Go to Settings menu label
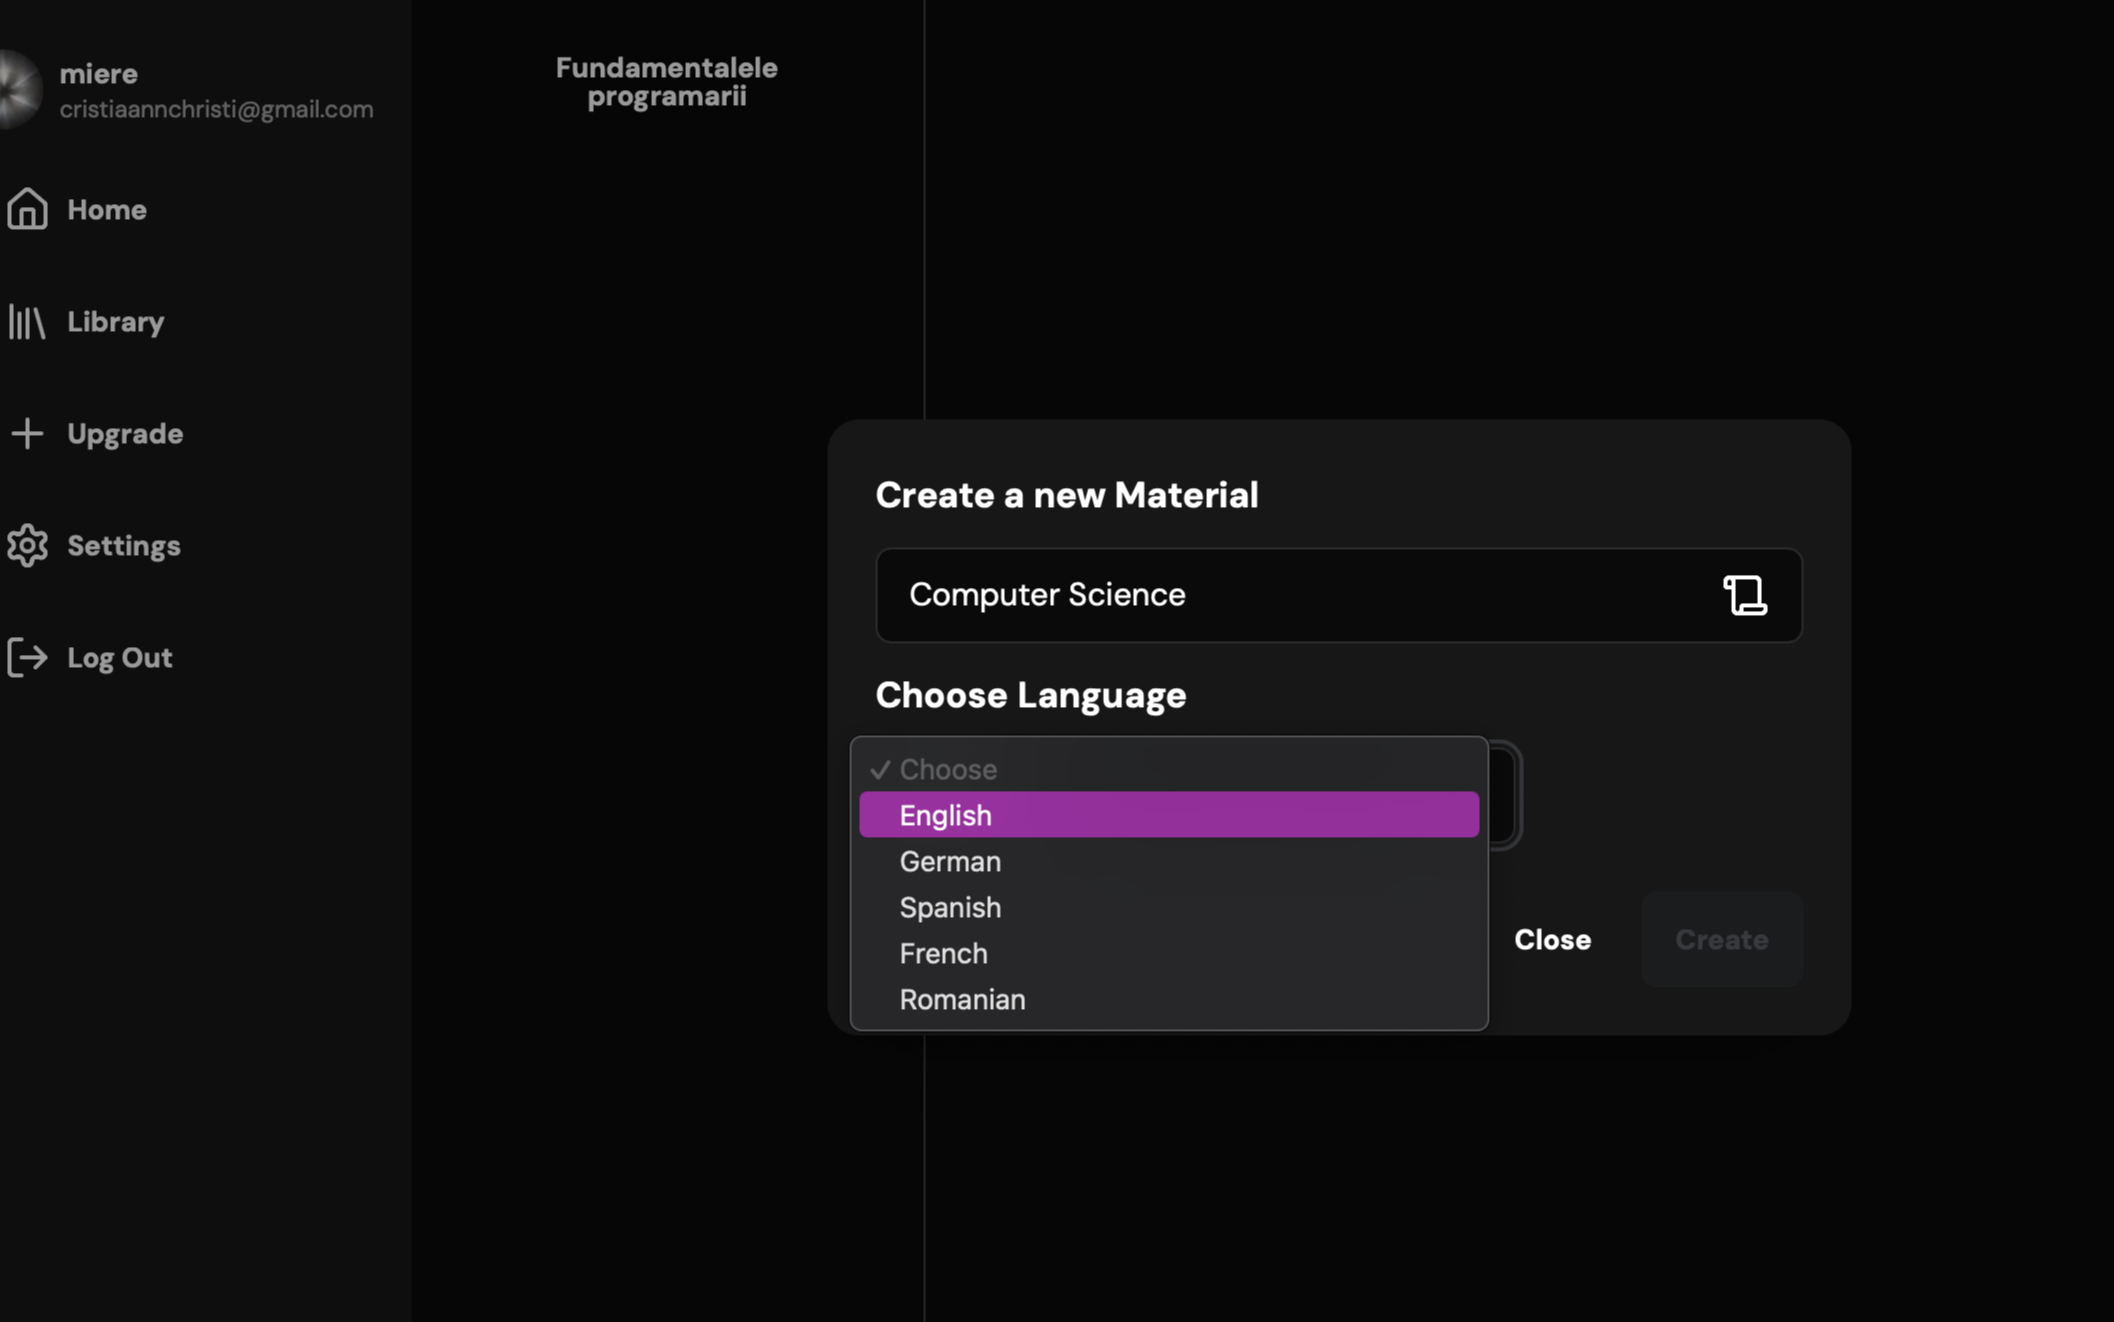Viewport: 2114px width, 1322px height. (x=124, y=546)
